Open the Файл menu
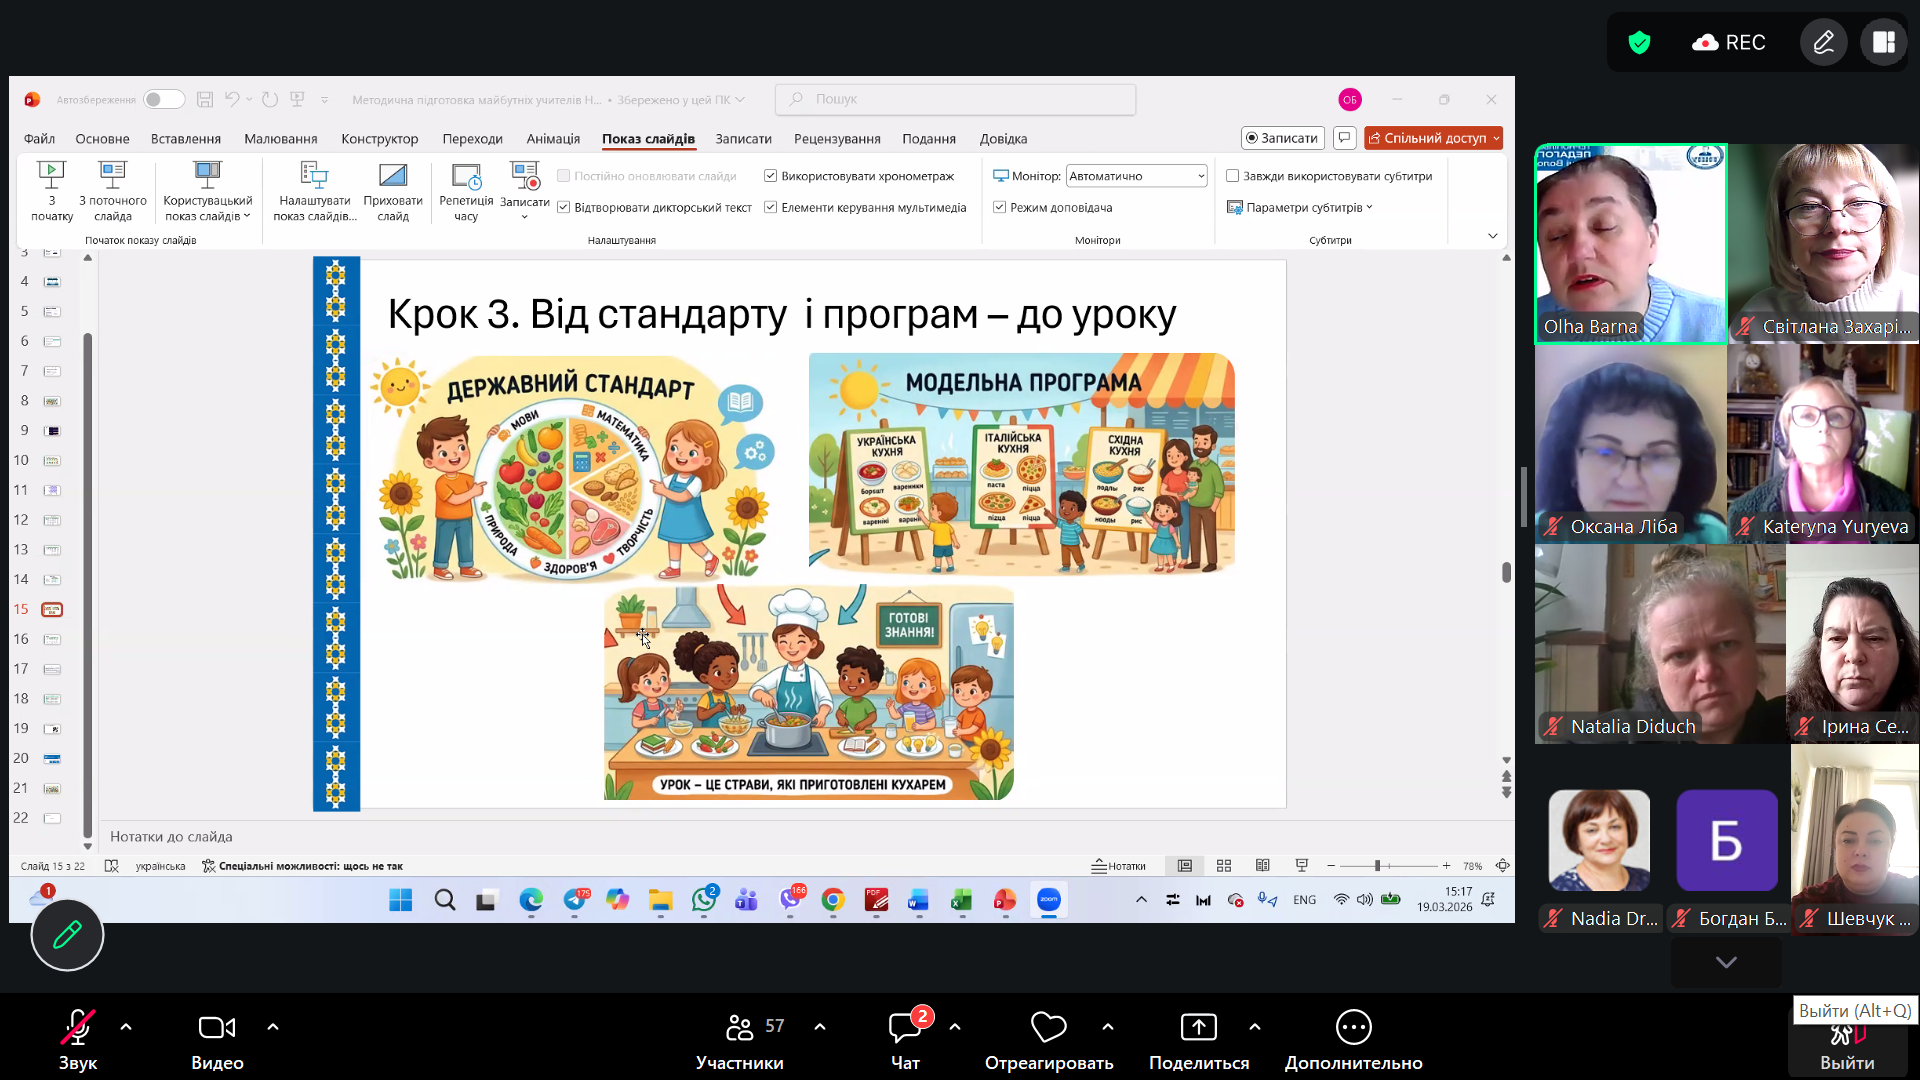1920x1080 pixels. [x=39, y=139]
